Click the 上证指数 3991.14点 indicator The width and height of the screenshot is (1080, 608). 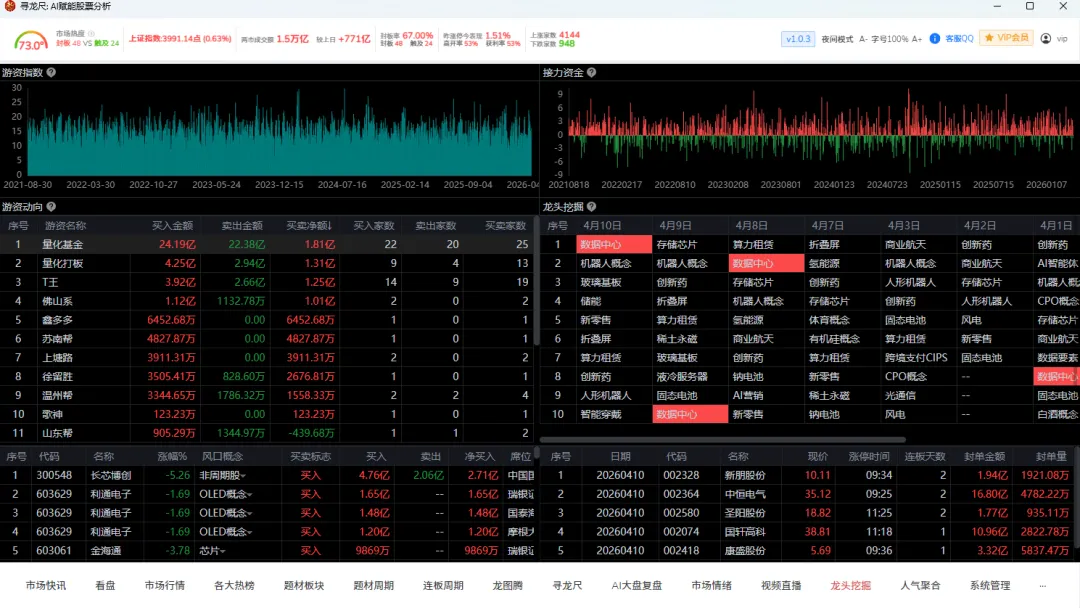[180, 39]
